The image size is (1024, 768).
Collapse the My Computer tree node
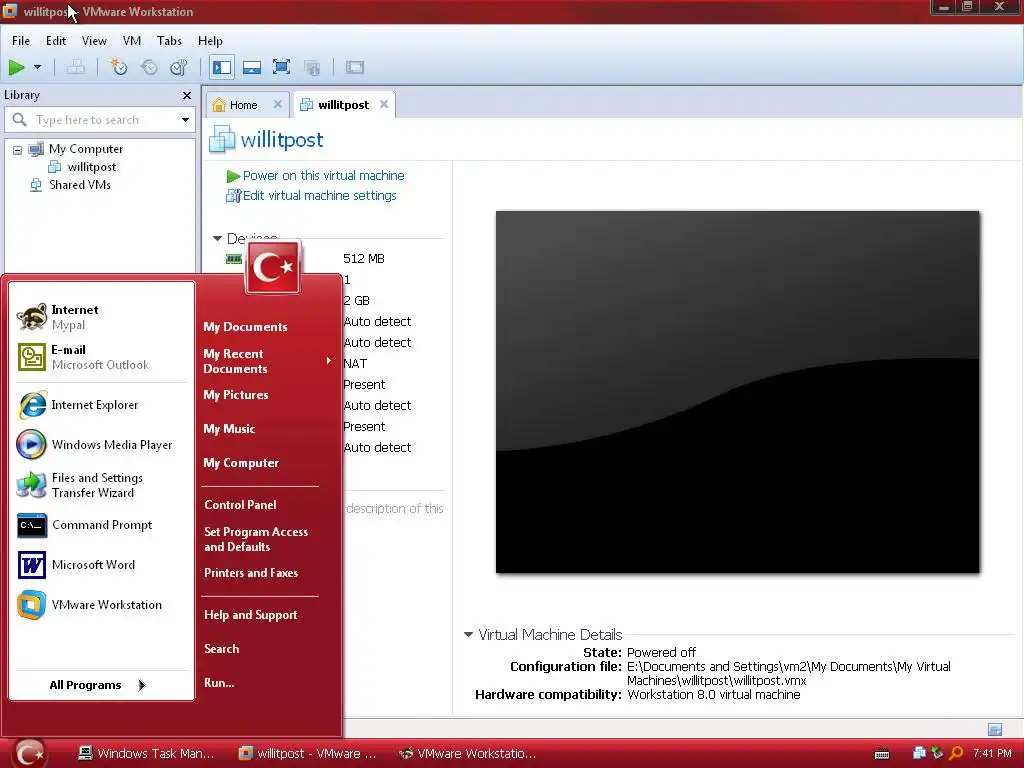(18, 150)
